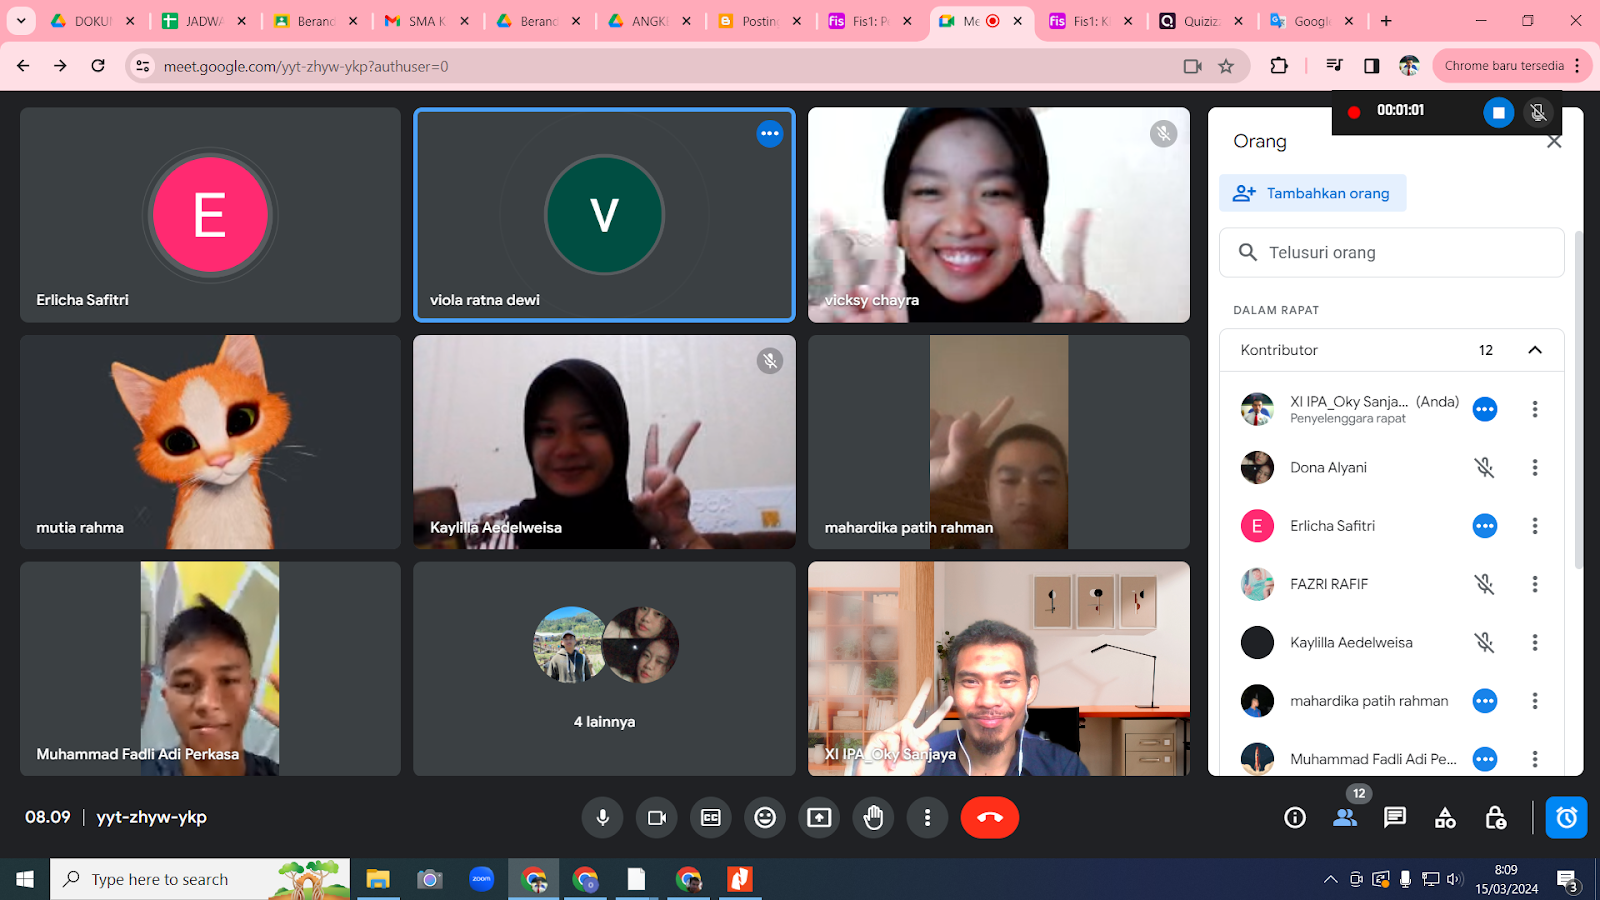Click mahardika patih rahman's audio indicator in list
The width and height of the screenshot is (1600, 900).
(x=1485, y=701)
